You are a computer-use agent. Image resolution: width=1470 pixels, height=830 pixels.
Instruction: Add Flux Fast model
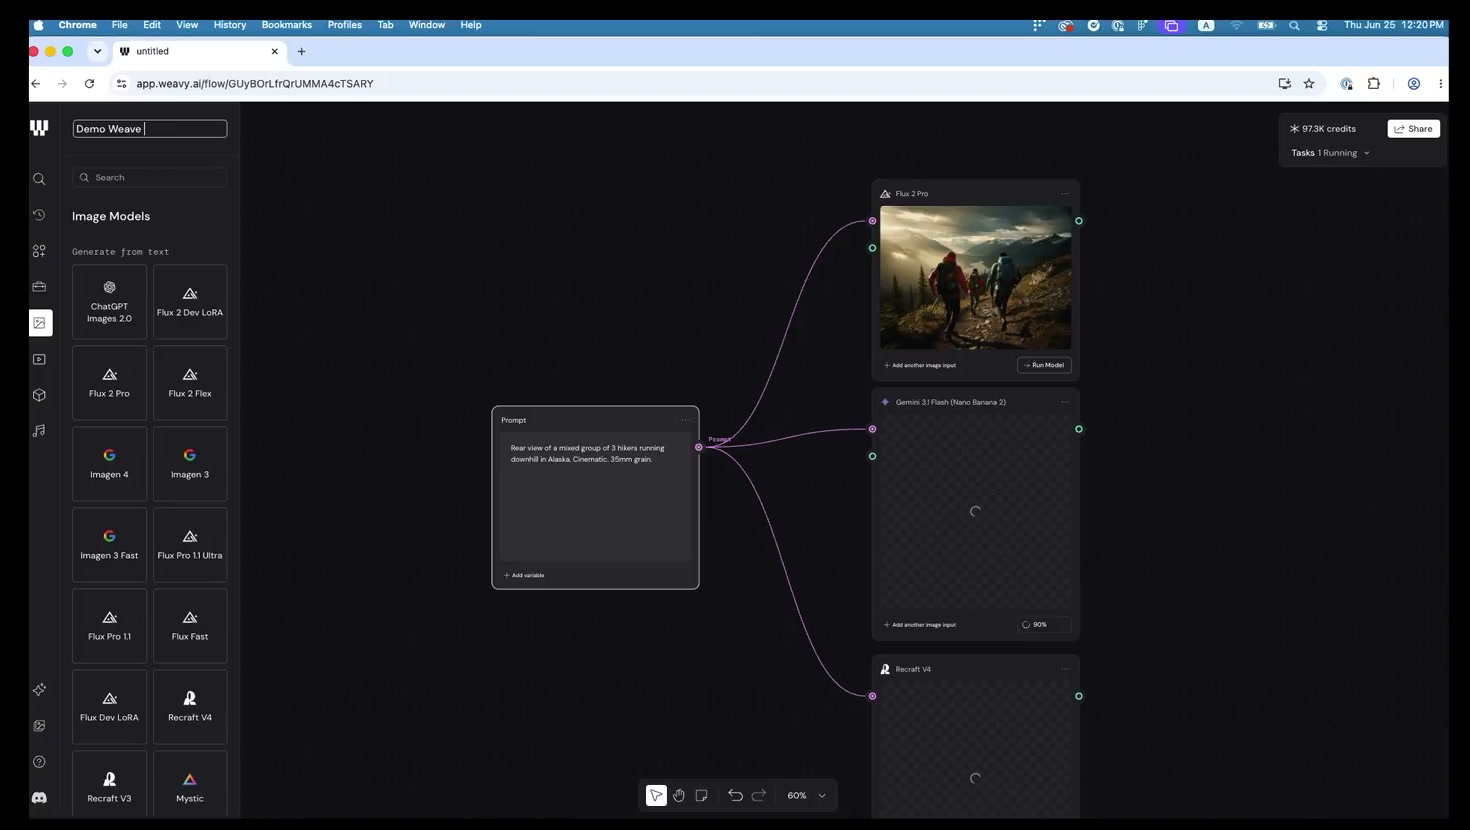[x=190, y=626]
